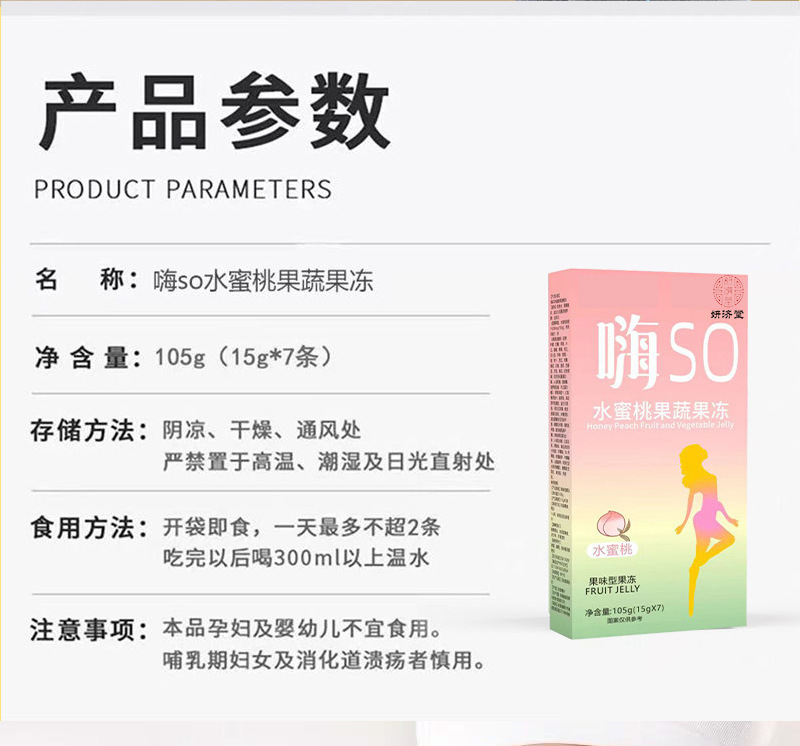Viewport: 800px width, 746px height.
Task: Click the 水蜜桃 flavor badge on box
Action: coord(612,550)
